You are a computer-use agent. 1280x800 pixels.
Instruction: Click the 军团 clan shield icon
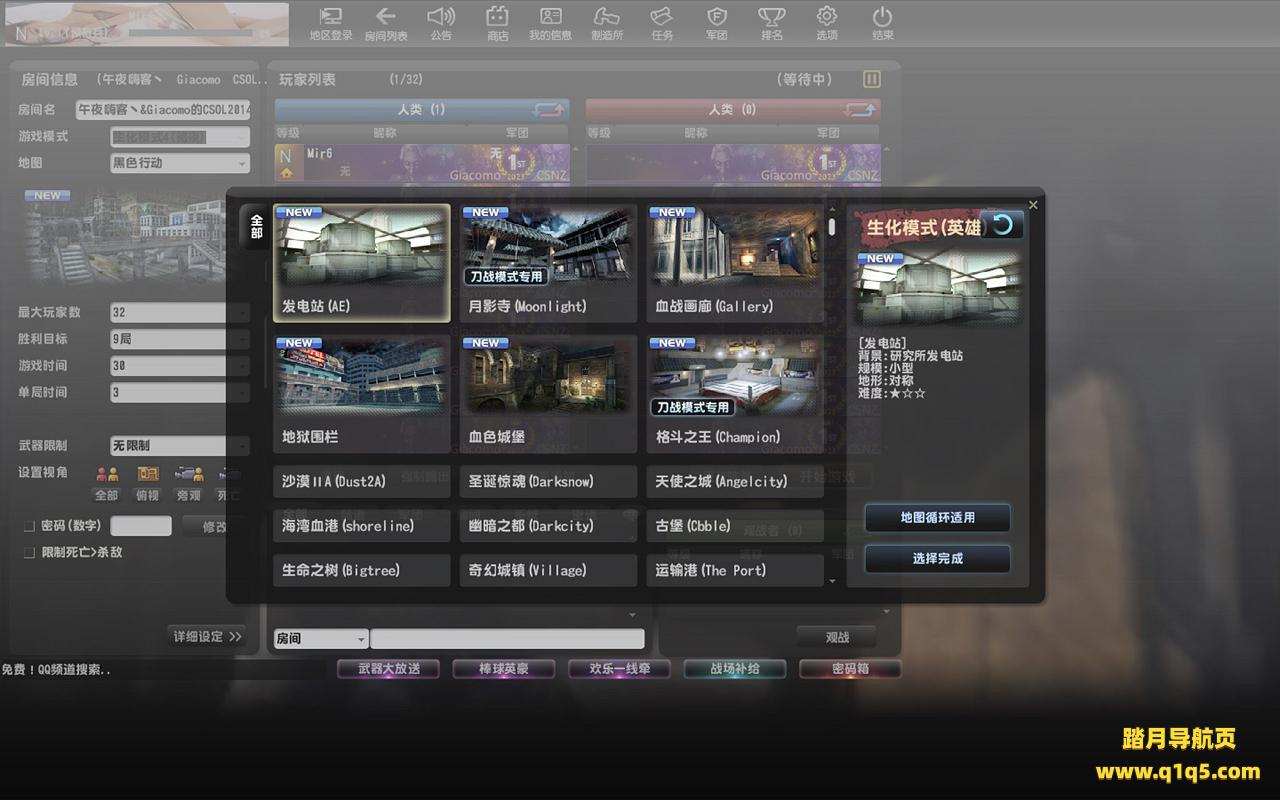coord(716,17)
